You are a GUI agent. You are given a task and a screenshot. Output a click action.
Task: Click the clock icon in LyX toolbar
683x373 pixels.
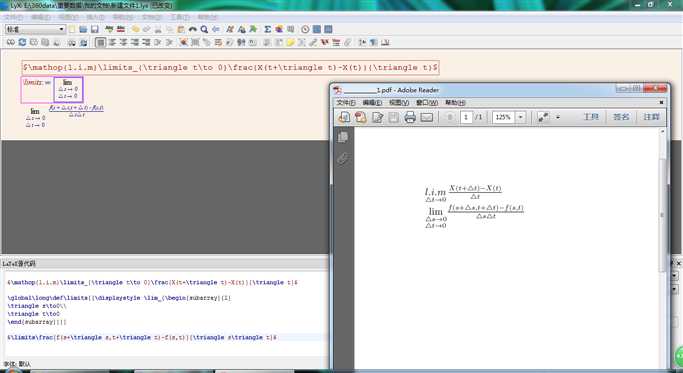(305, 29)
